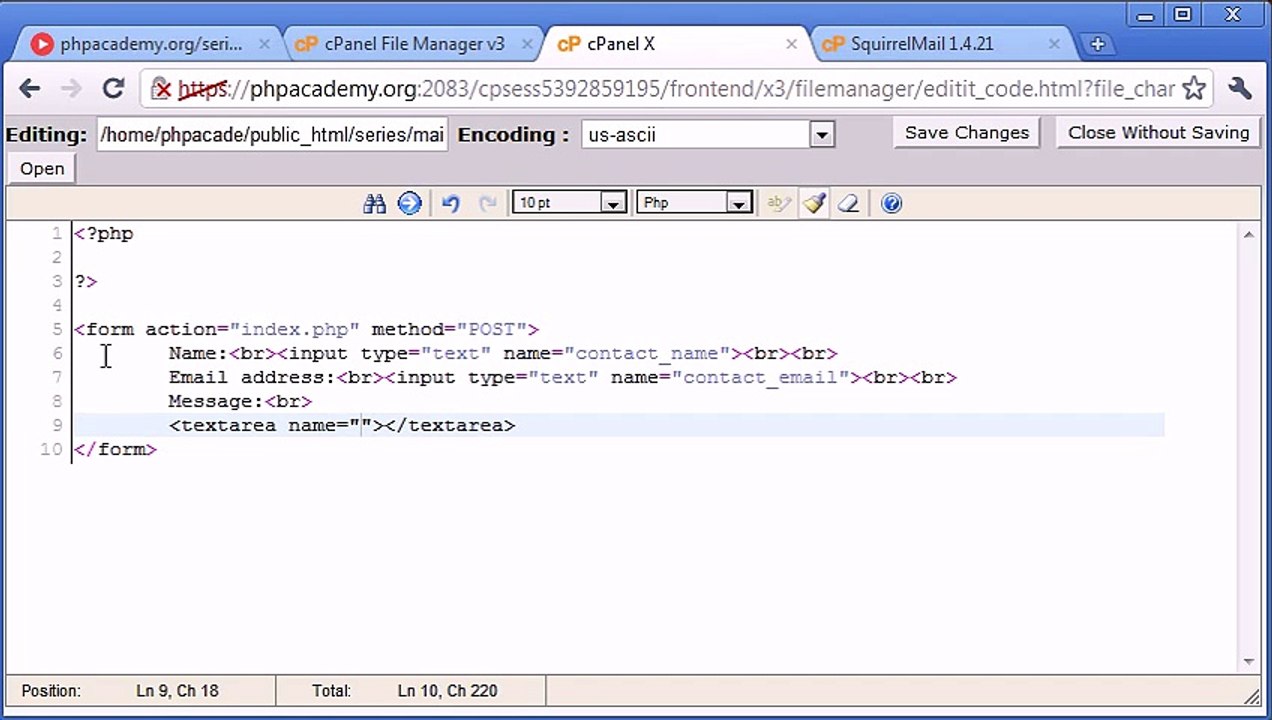Toggle the spell check abc icon
The height and width of the screenshot is (720, 1272).
[779, 203]
